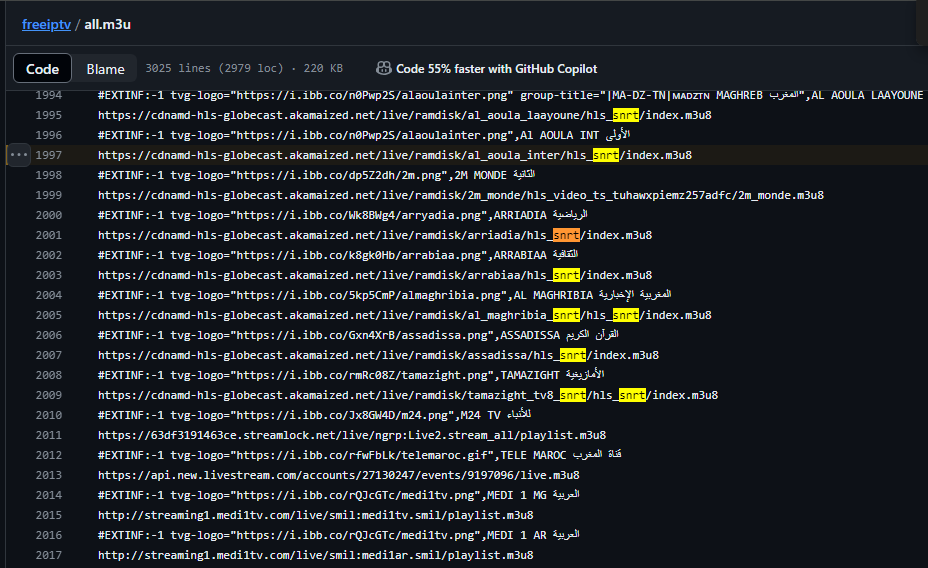Select line number 2016
Screen dimensions: 928x568
tap(49, 535)
